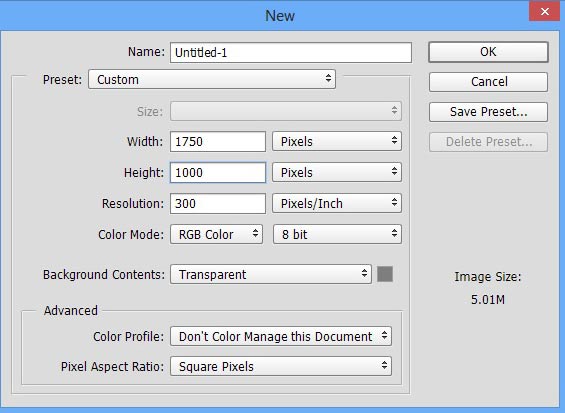Screen dimensions: 565x413
Task: Click the Cancel button
Action: click(488, 82)
